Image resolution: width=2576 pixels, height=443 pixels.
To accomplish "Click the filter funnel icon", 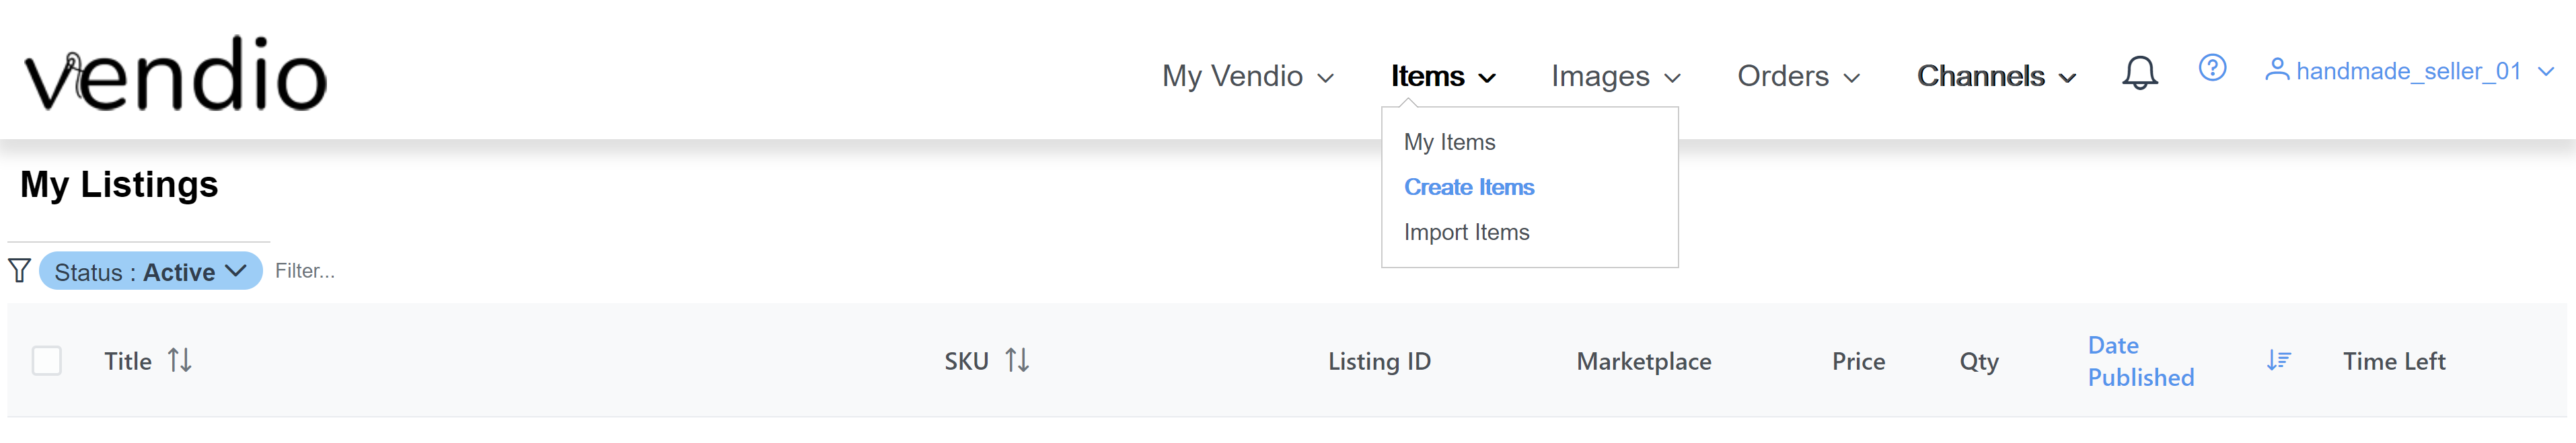I will point(20,270).
